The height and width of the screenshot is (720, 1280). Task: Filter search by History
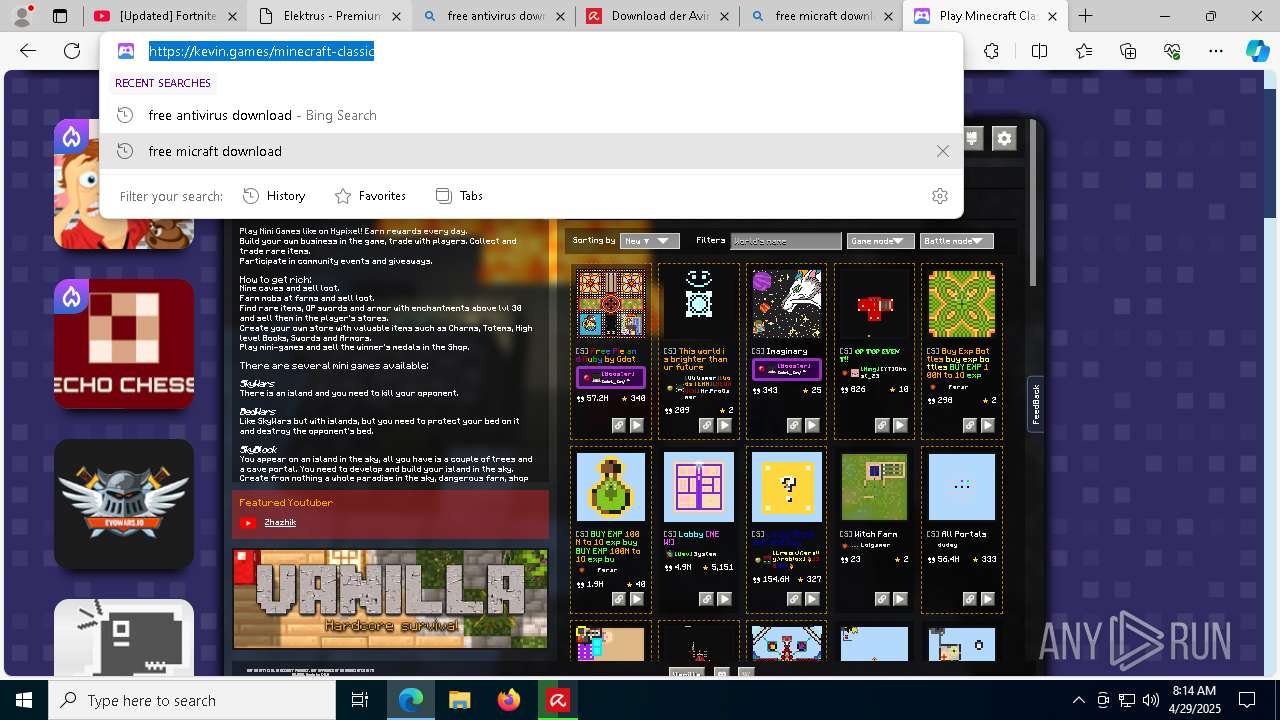(275, 196)
